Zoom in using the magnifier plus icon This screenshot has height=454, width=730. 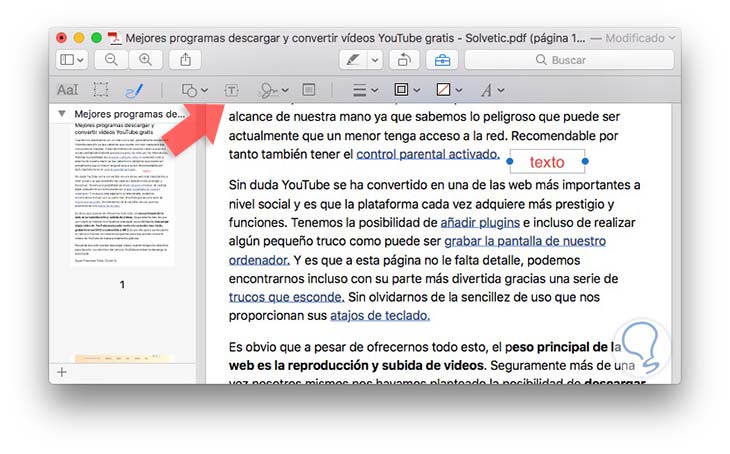tap(145, 60)
